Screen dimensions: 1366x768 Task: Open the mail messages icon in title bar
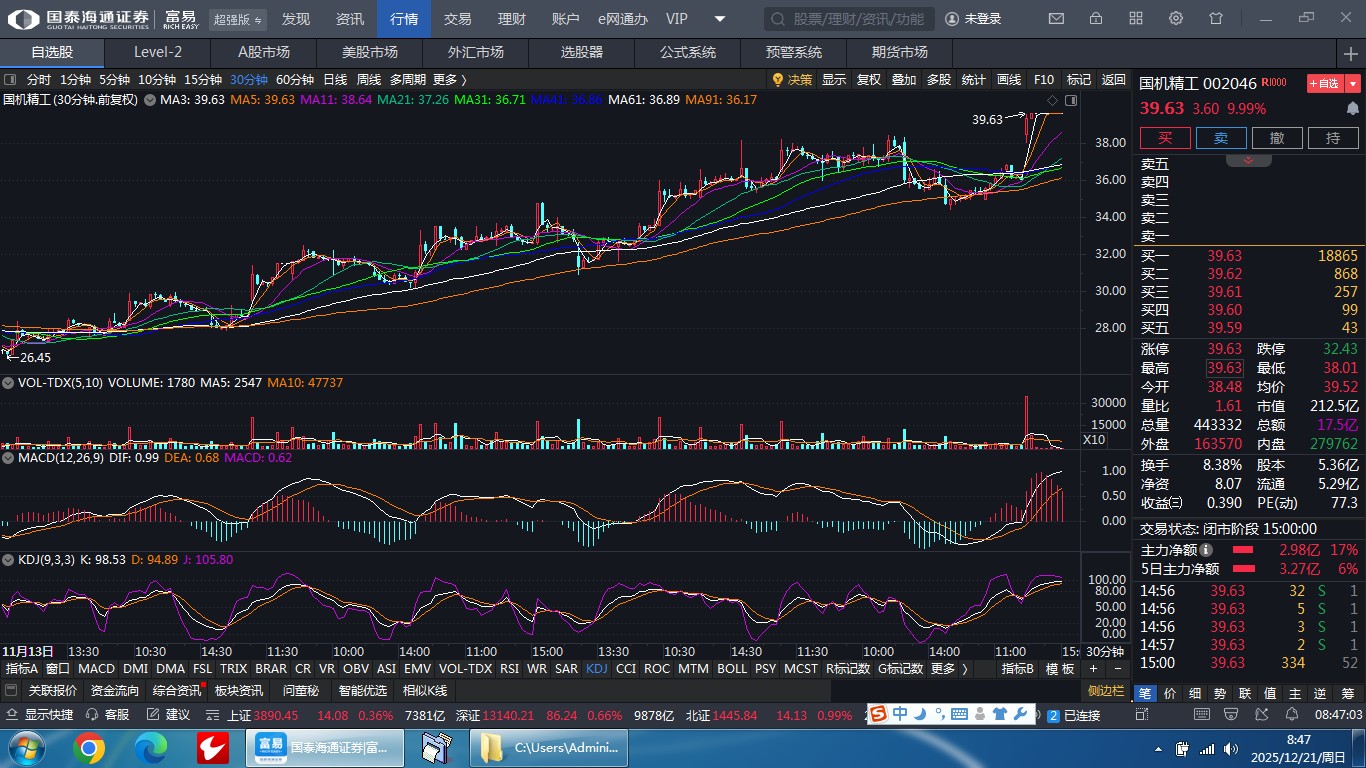1056,19
